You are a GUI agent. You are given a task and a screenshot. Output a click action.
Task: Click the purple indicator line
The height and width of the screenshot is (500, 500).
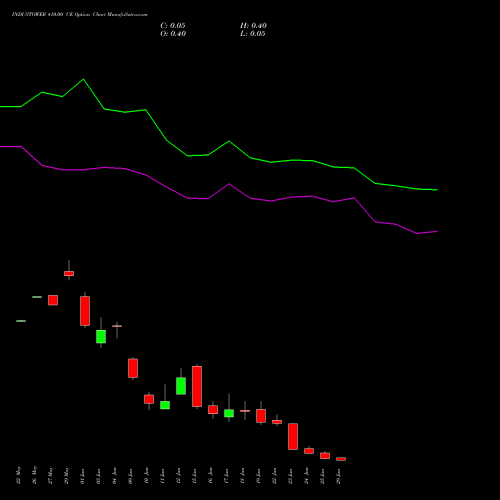coord(219,191)
